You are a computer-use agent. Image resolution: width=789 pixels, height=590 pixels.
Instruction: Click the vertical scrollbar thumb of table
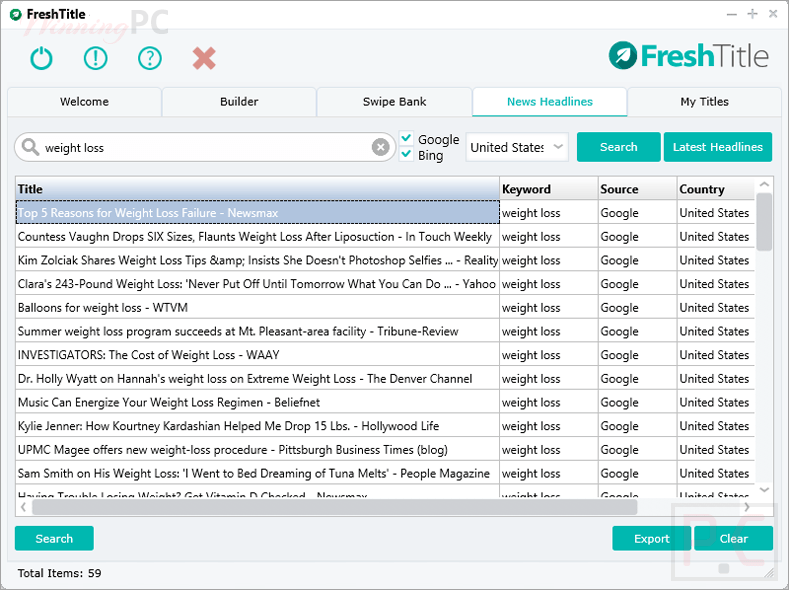[764, 221]
